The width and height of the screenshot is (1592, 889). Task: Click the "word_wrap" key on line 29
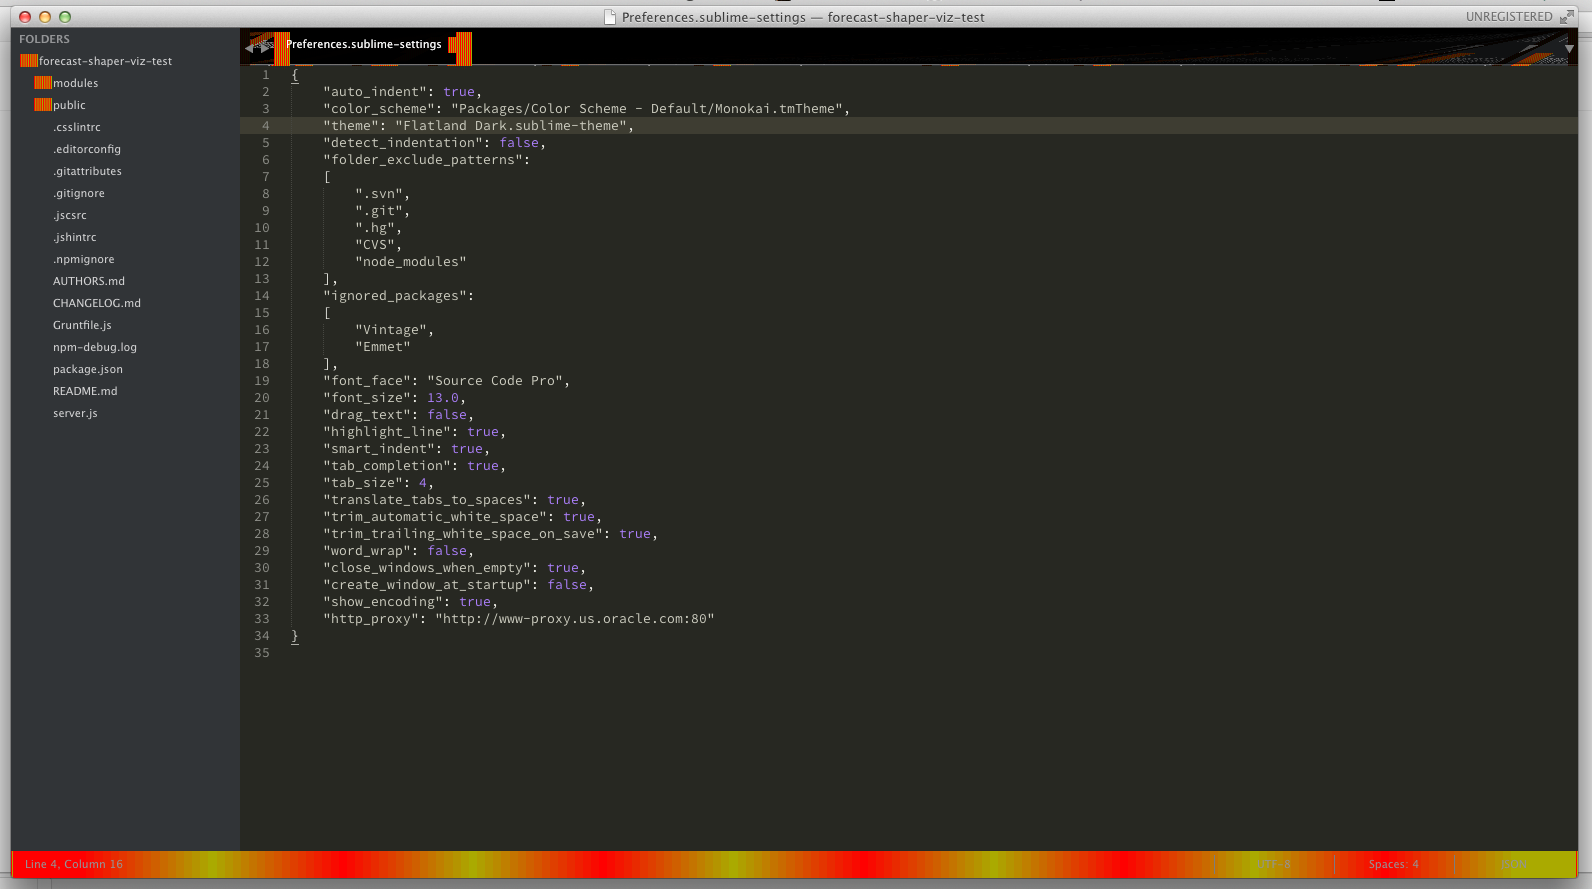pos(367,551)
